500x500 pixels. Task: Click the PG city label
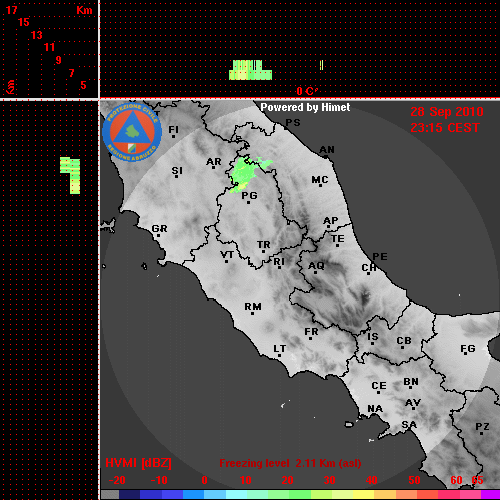pos(249,196)
